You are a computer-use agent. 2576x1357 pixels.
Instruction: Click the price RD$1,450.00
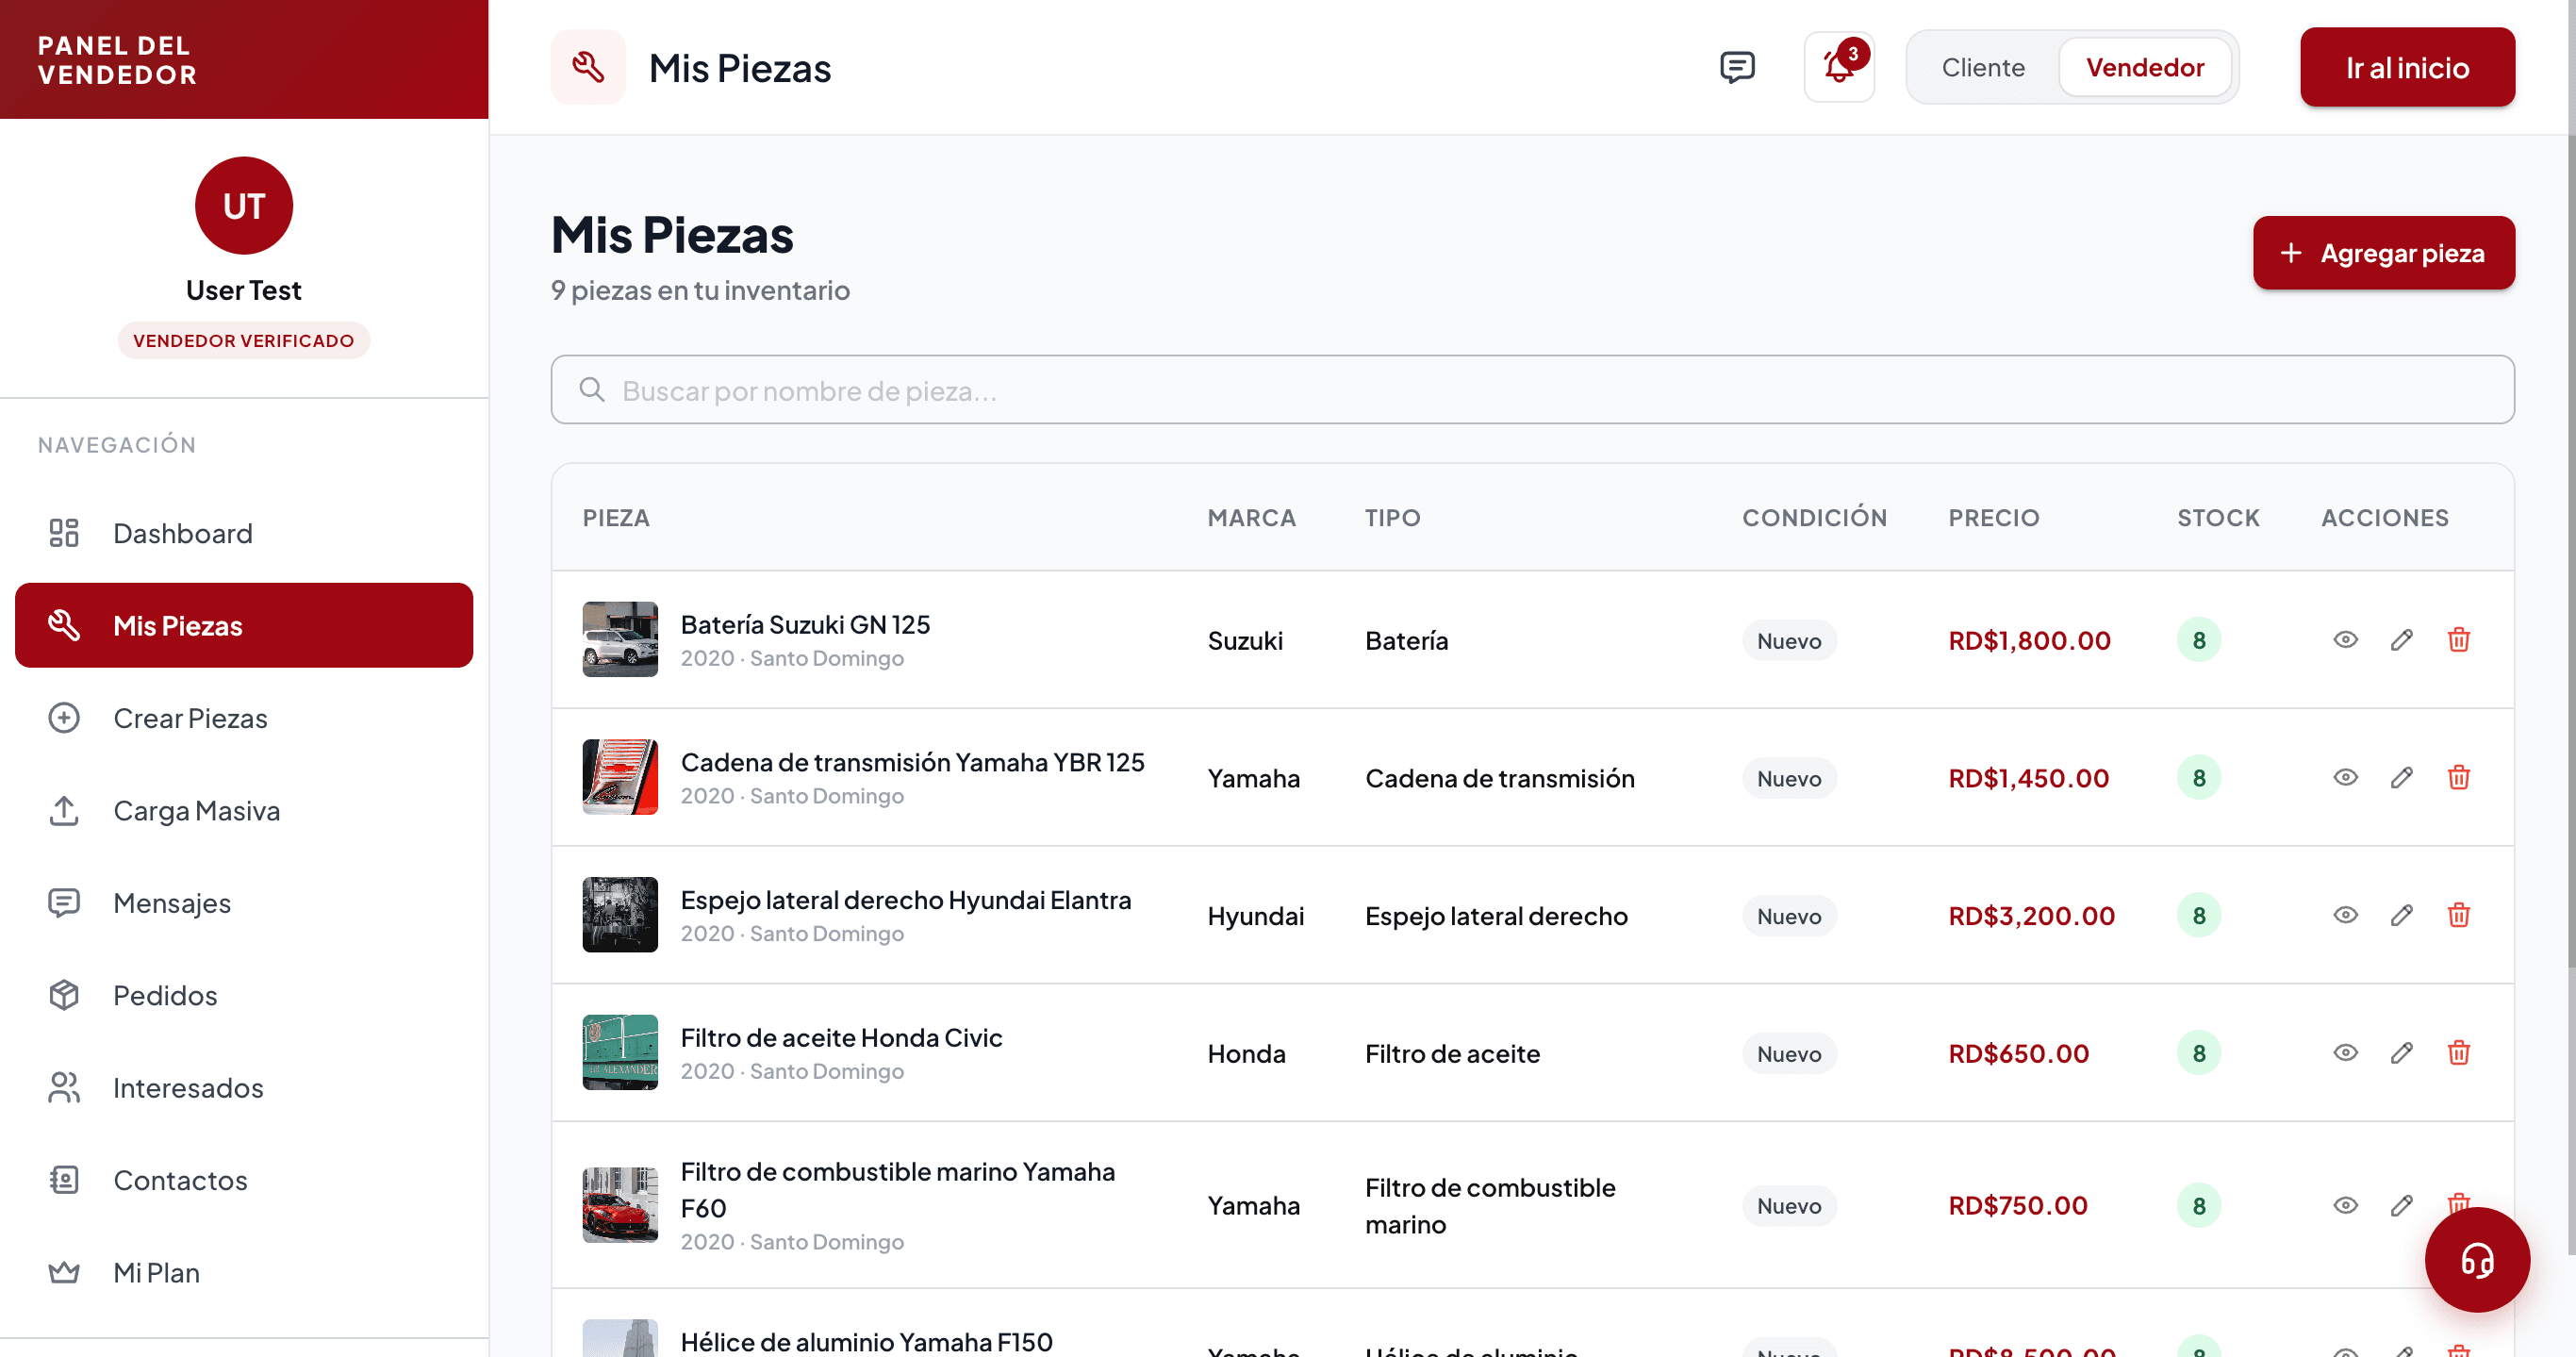point(2028,778)
